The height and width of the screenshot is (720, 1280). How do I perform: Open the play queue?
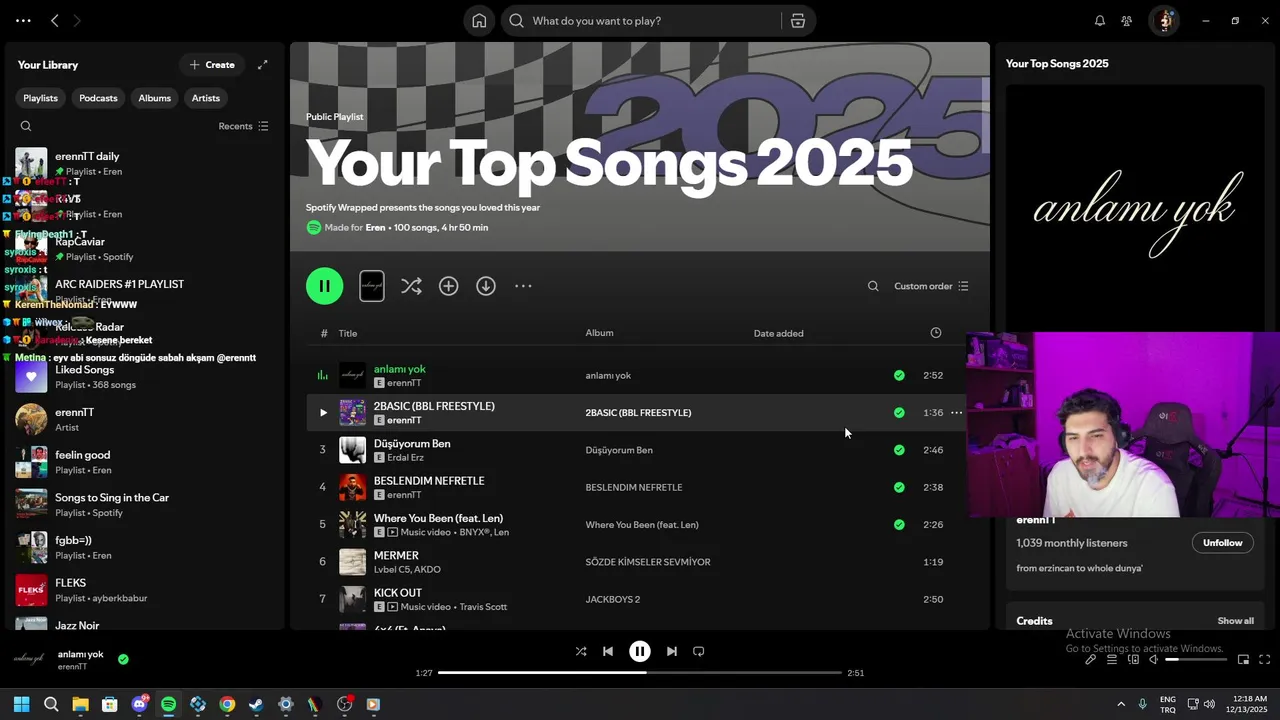[x=1112, y=660]
